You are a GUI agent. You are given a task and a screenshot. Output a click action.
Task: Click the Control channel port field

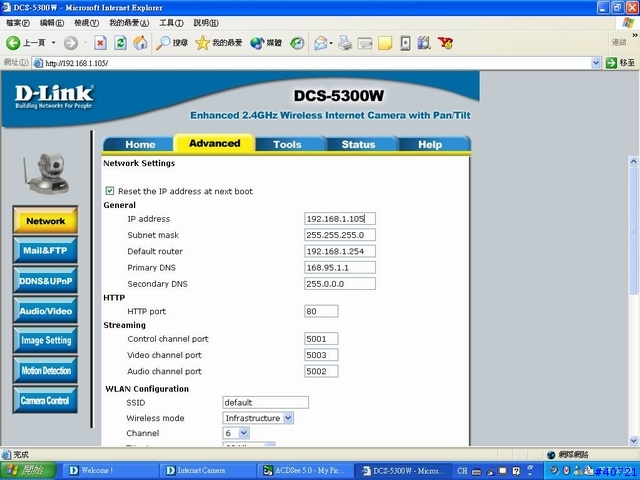321,338
